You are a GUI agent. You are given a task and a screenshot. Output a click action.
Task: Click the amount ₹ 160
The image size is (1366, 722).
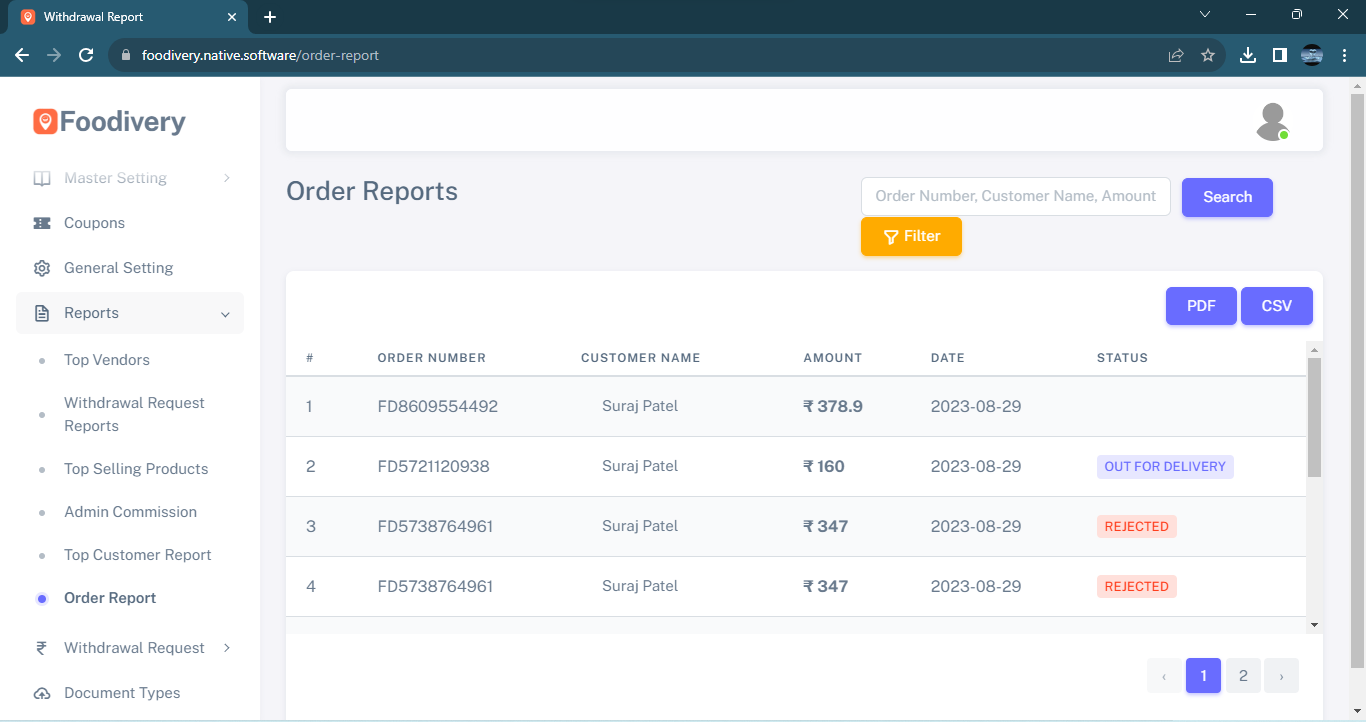824,467
